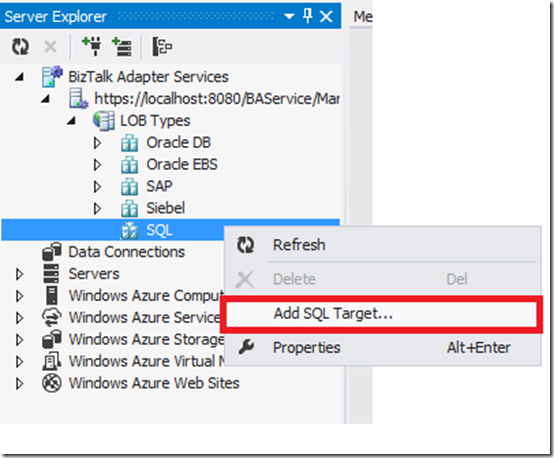Click the disabled Delete context menu entry

tap(383, 279)
